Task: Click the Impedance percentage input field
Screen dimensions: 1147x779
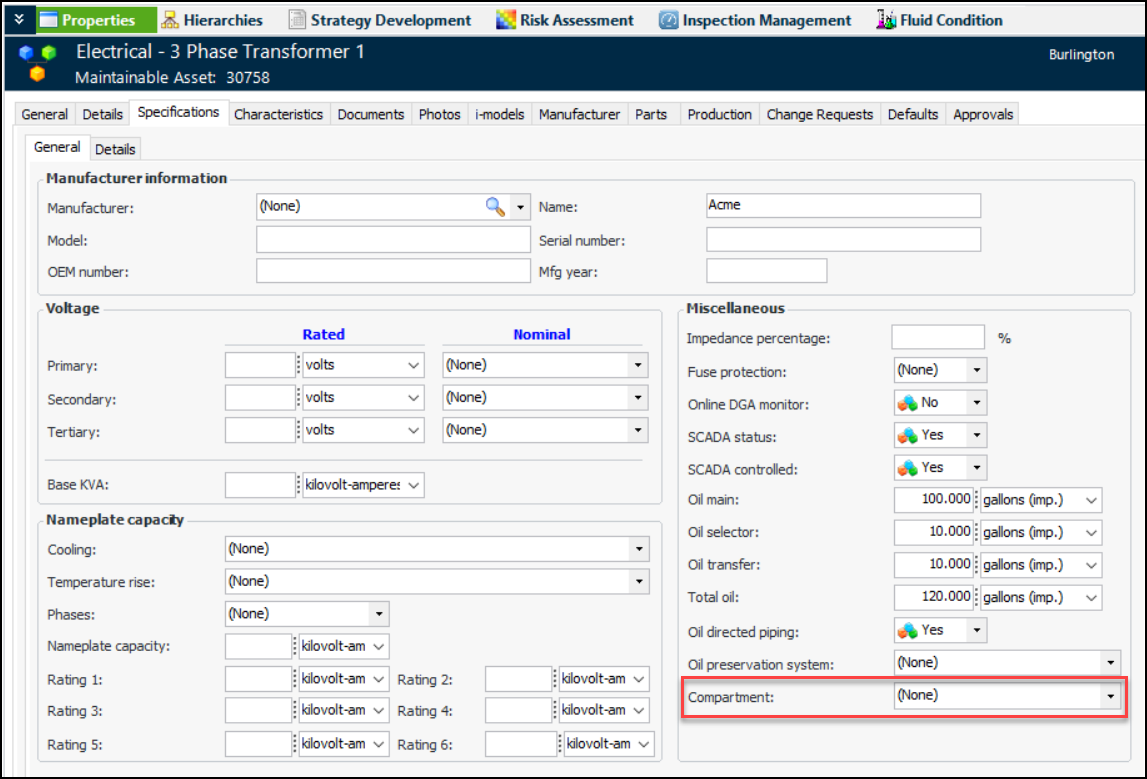Action: 937,338
